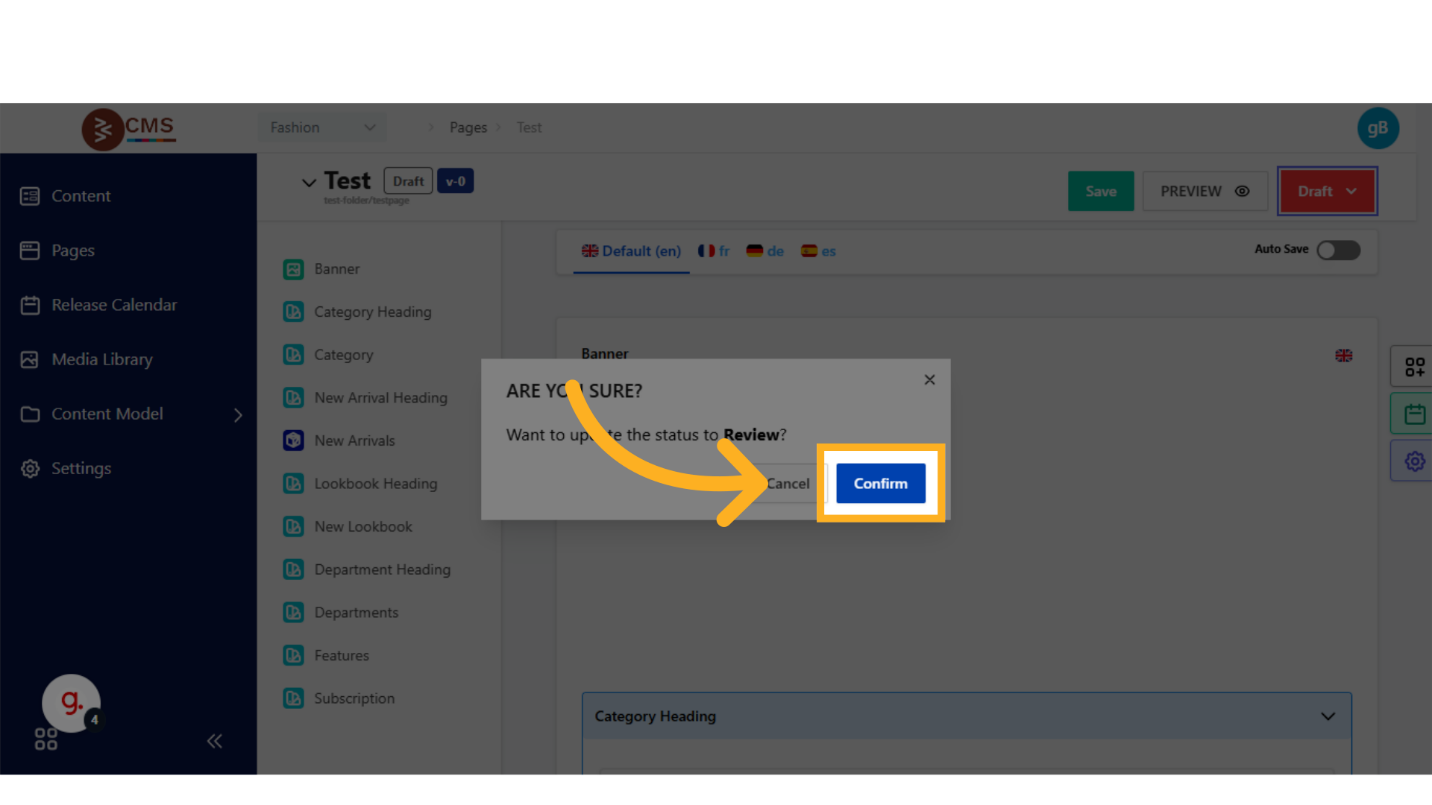Viewport: 1432px width, 805px height.
Task: Open the green calendar schedule icon
Action: coord(1414,414)
